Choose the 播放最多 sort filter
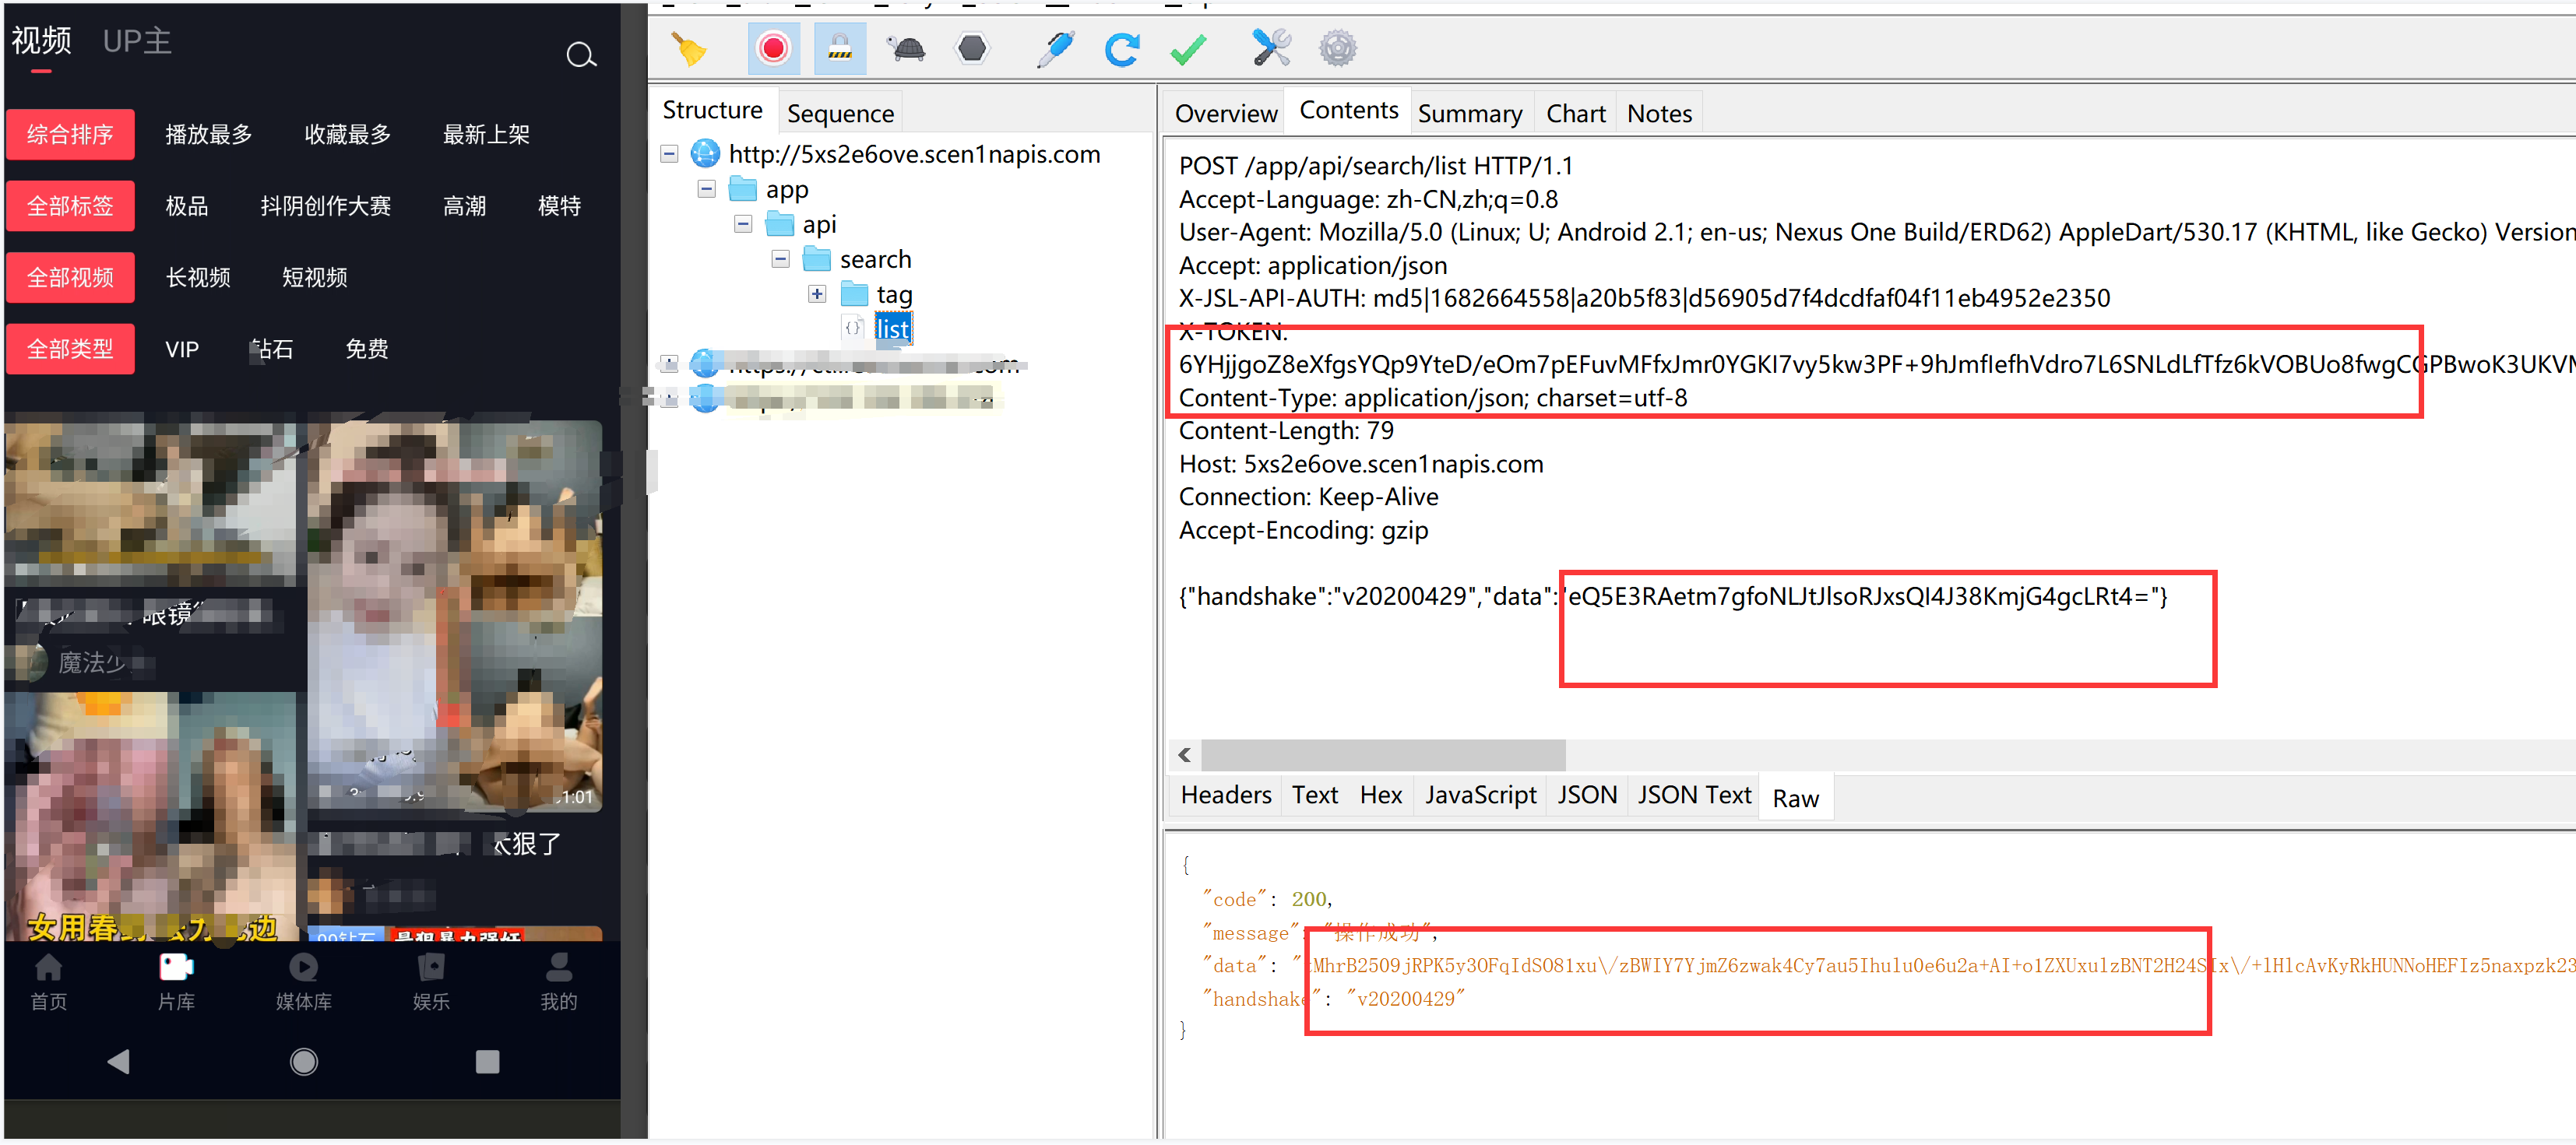Screen dimensions: 2576x1145 coord(208,134)
